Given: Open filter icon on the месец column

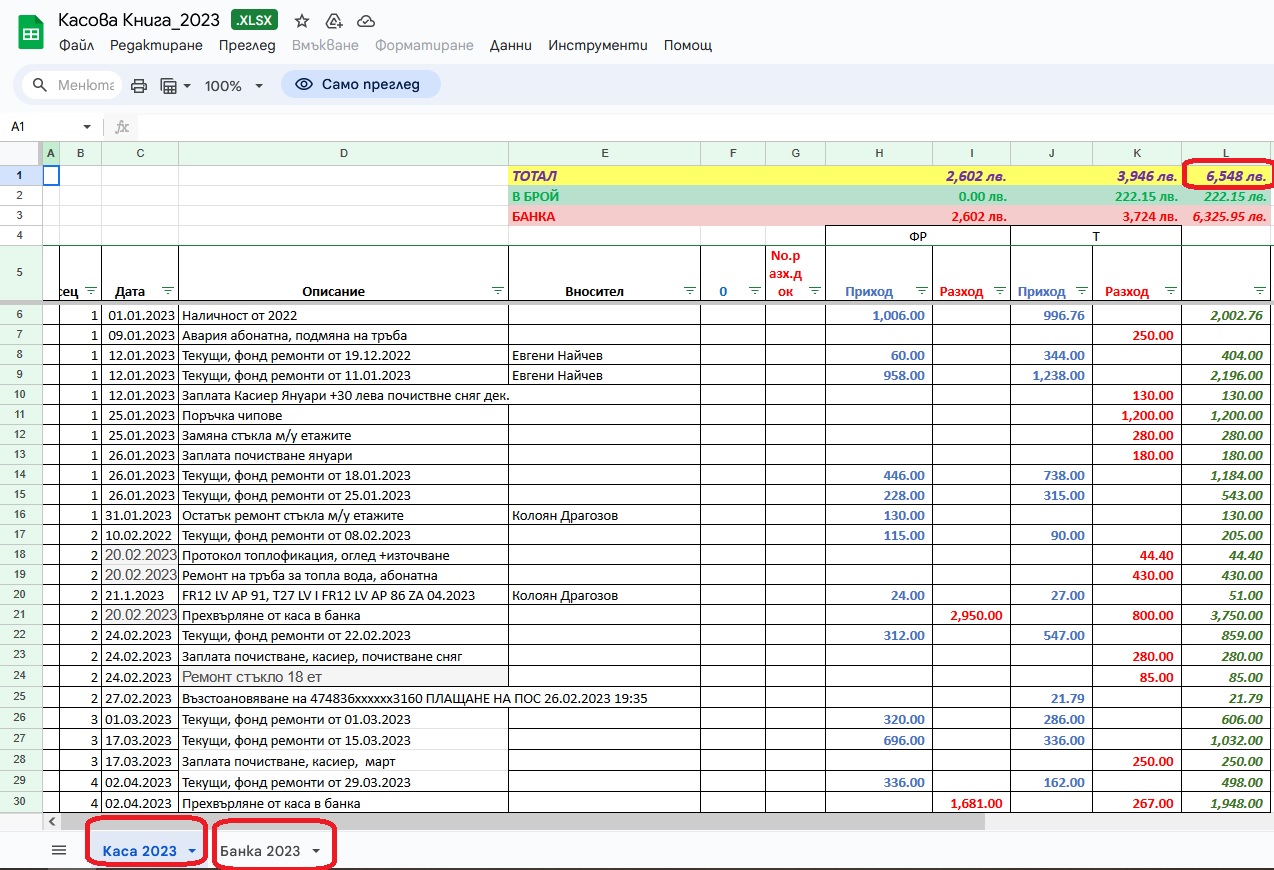Looking at the screenshot, I should tap(90, 291).
